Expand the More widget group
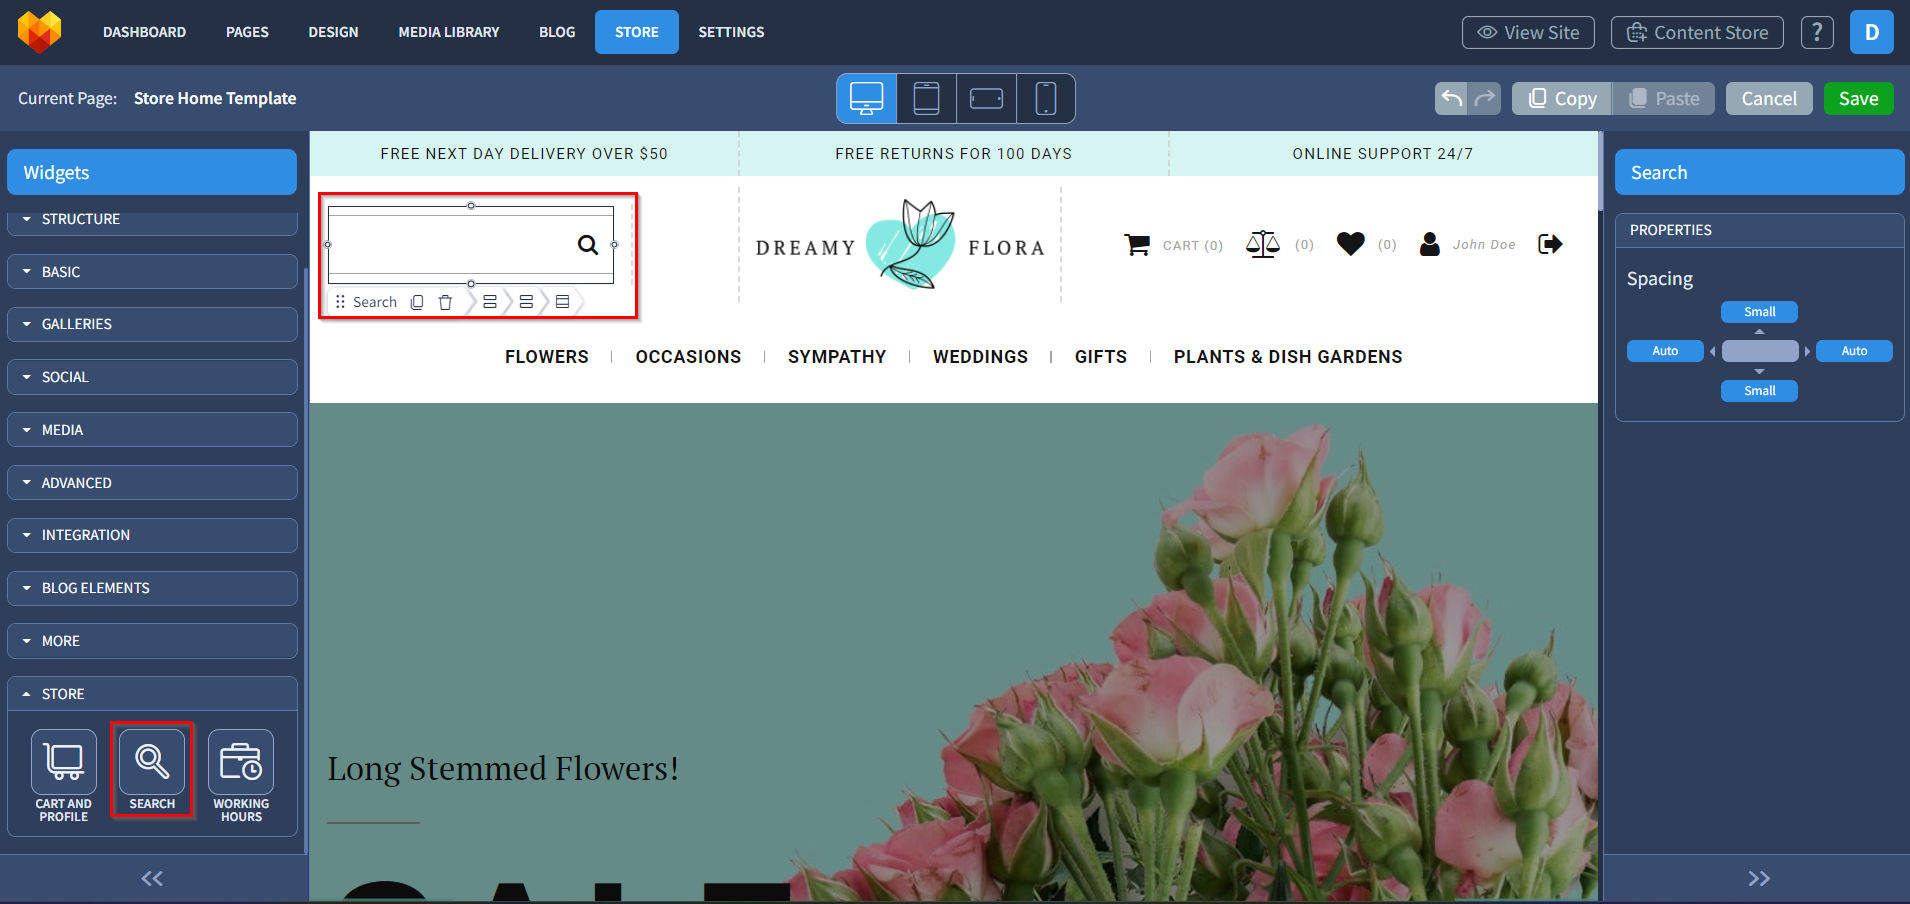1910x904 pixels. (152, 641)
